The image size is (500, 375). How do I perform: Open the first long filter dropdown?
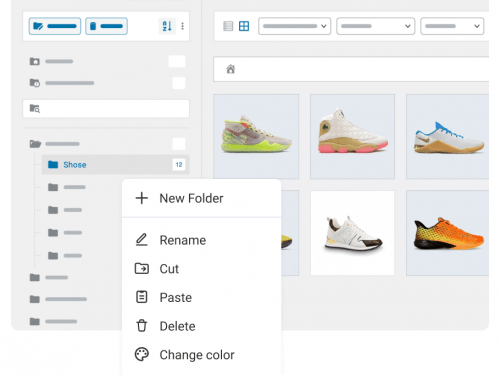[x=295, y=26]
